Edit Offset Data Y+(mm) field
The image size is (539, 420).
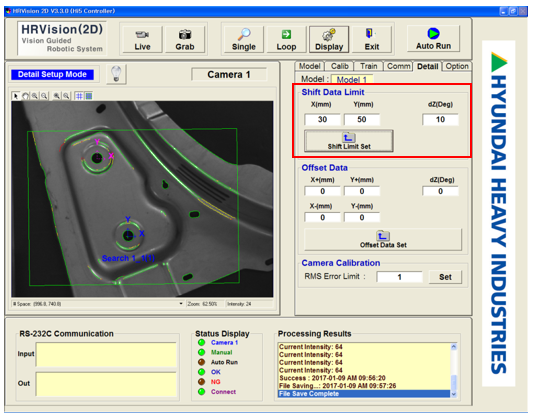click(x=362, y=191)
